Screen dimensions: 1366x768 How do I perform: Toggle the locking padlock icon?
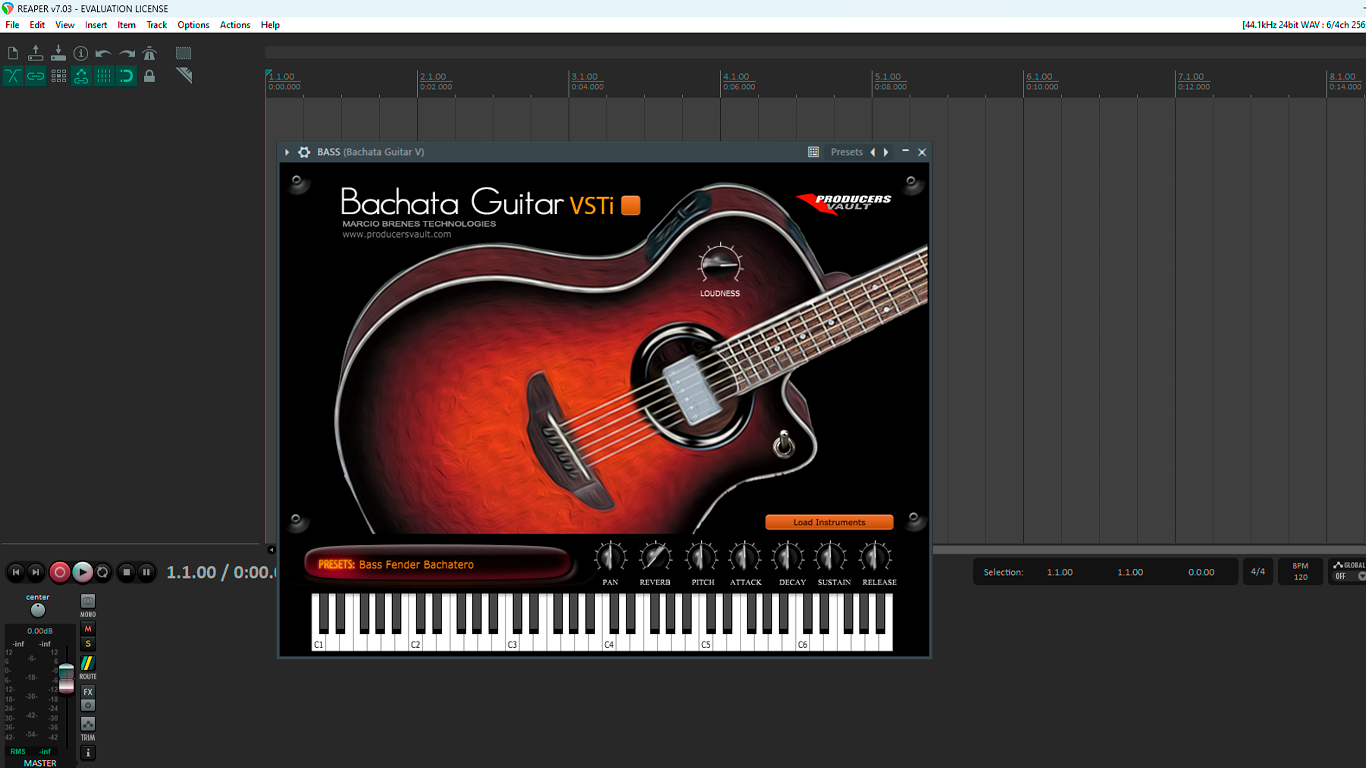(149, 76)
